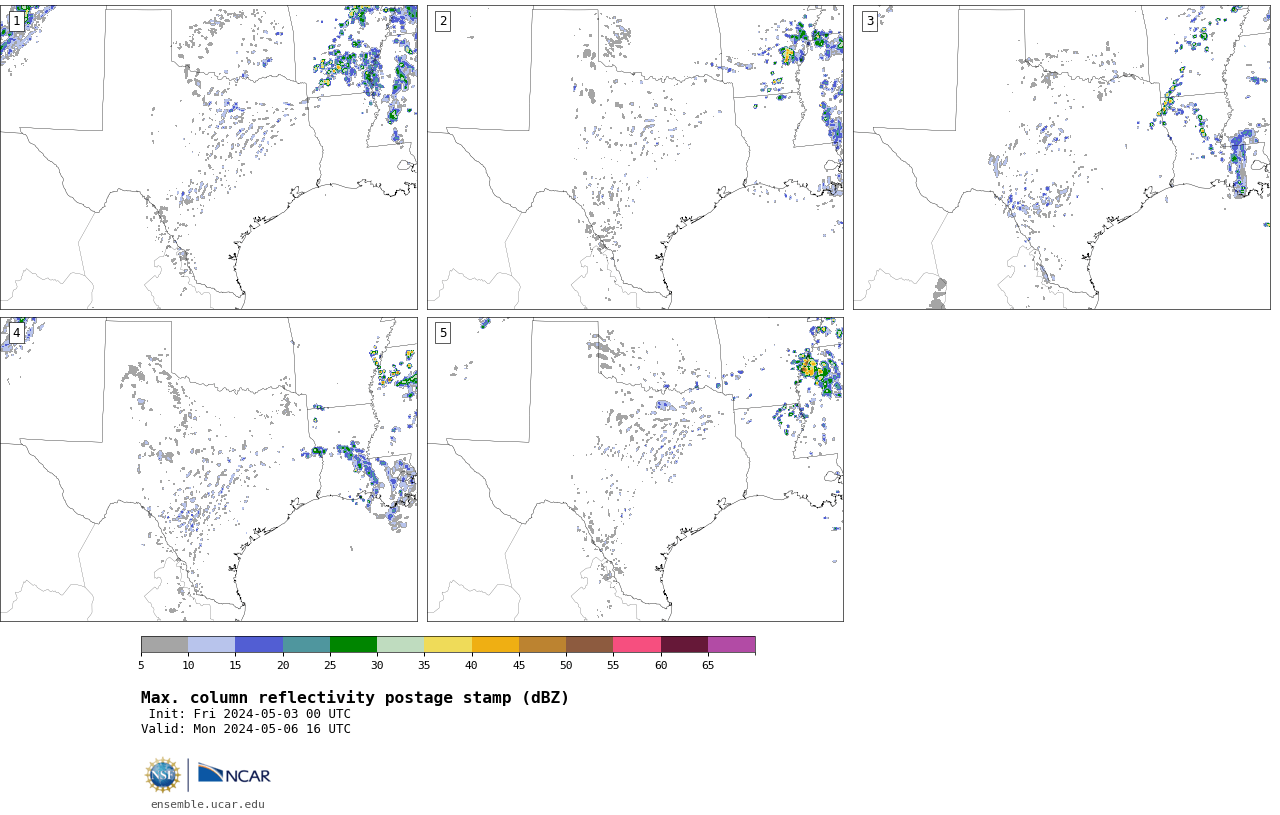Click colorbar tick label 65
The height and width of the screenshot is (815, 1280).
(x=708, y=665)
